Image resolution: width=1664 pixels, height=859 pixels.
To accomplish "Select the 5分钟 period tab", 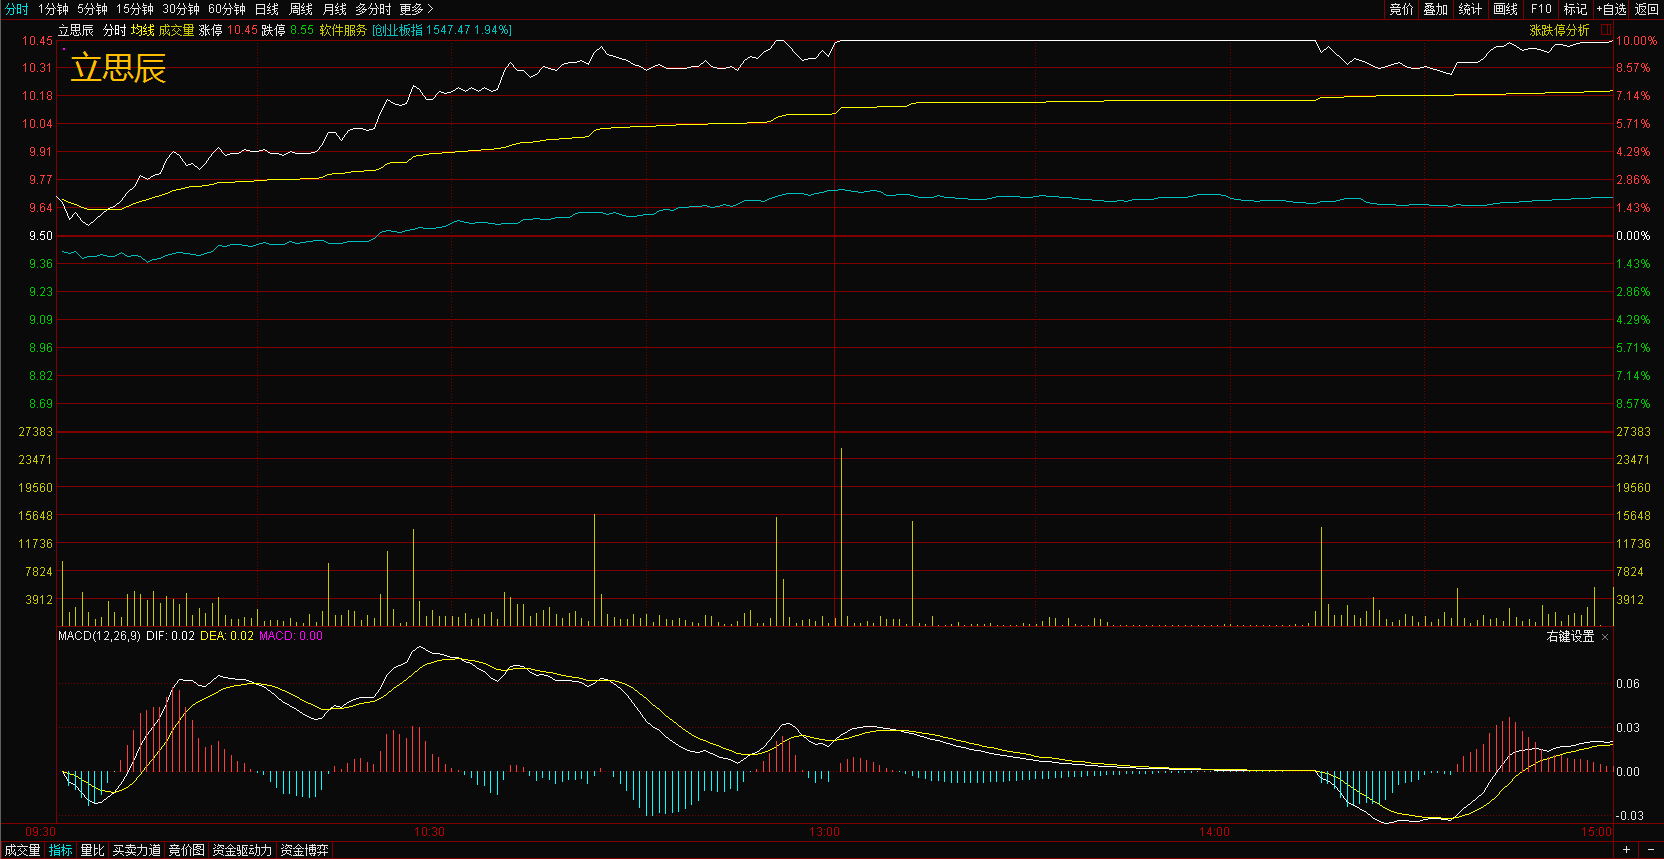I will 92,9.
